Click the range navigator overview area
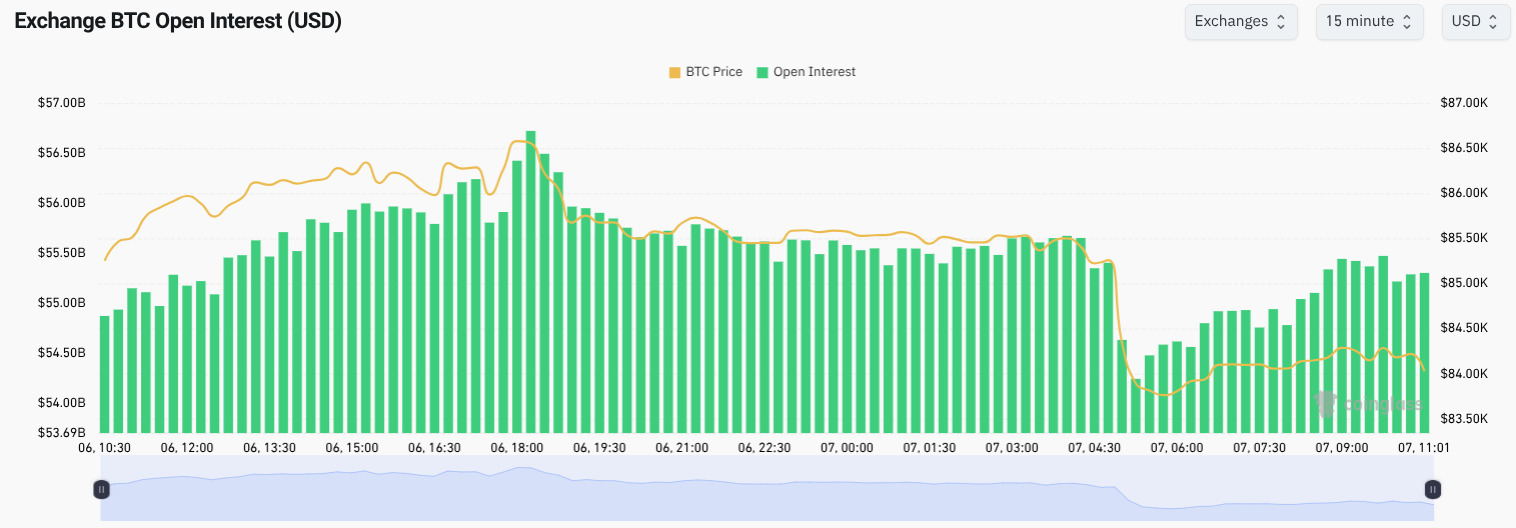This screenshot has width=1516, height=528. [767, 489]
